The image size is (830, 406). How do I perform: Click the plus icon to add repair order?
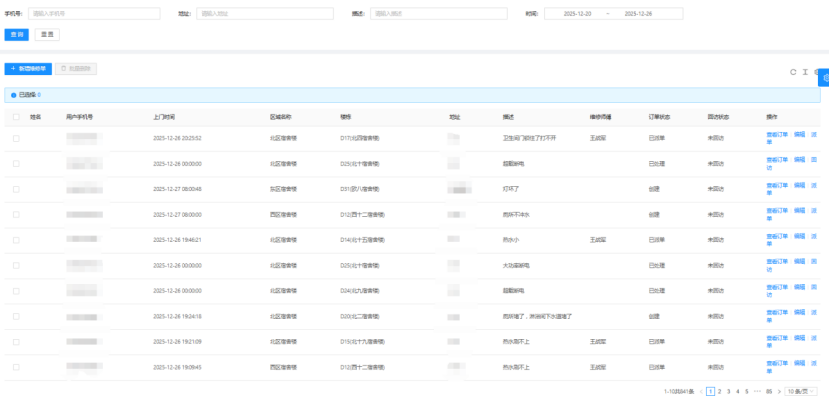13,68
